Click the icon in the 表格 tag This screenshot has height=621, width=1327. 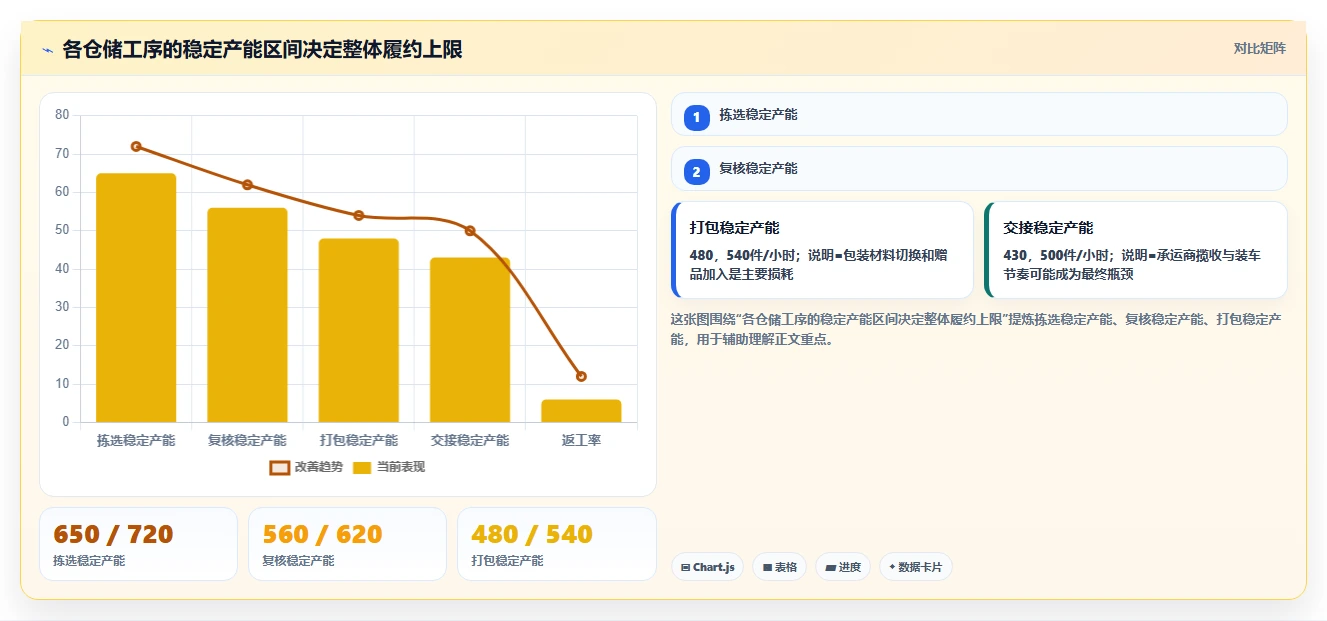pos(767,567)
